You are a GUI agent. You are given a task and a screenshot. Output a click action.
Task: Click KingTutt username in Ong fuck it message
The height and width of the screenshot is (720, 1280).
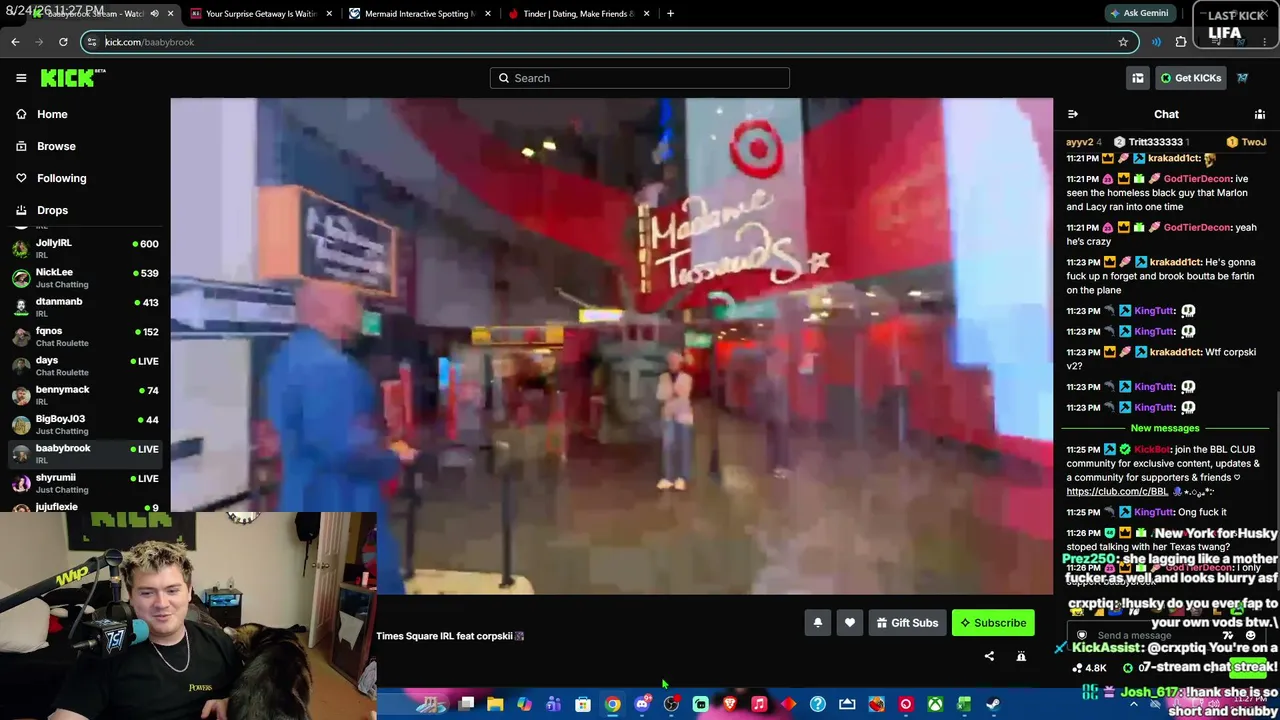1154,512
